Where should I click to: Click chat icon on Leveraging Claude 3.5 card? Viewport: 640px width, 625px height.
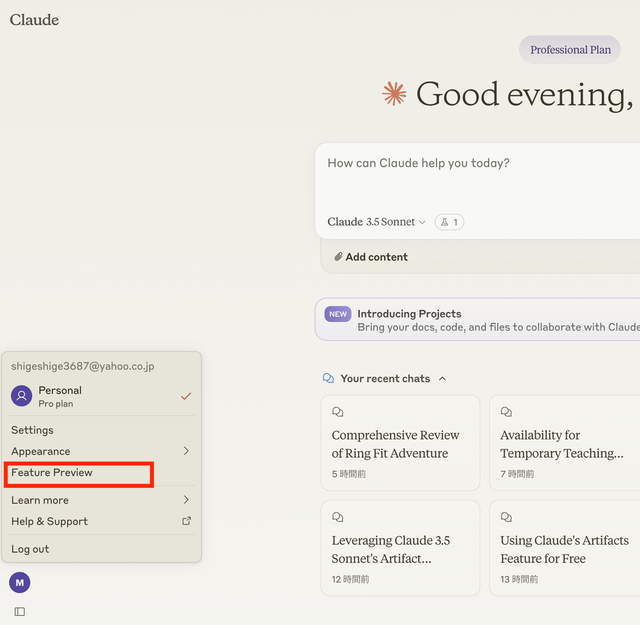click(x=338, y=517)
